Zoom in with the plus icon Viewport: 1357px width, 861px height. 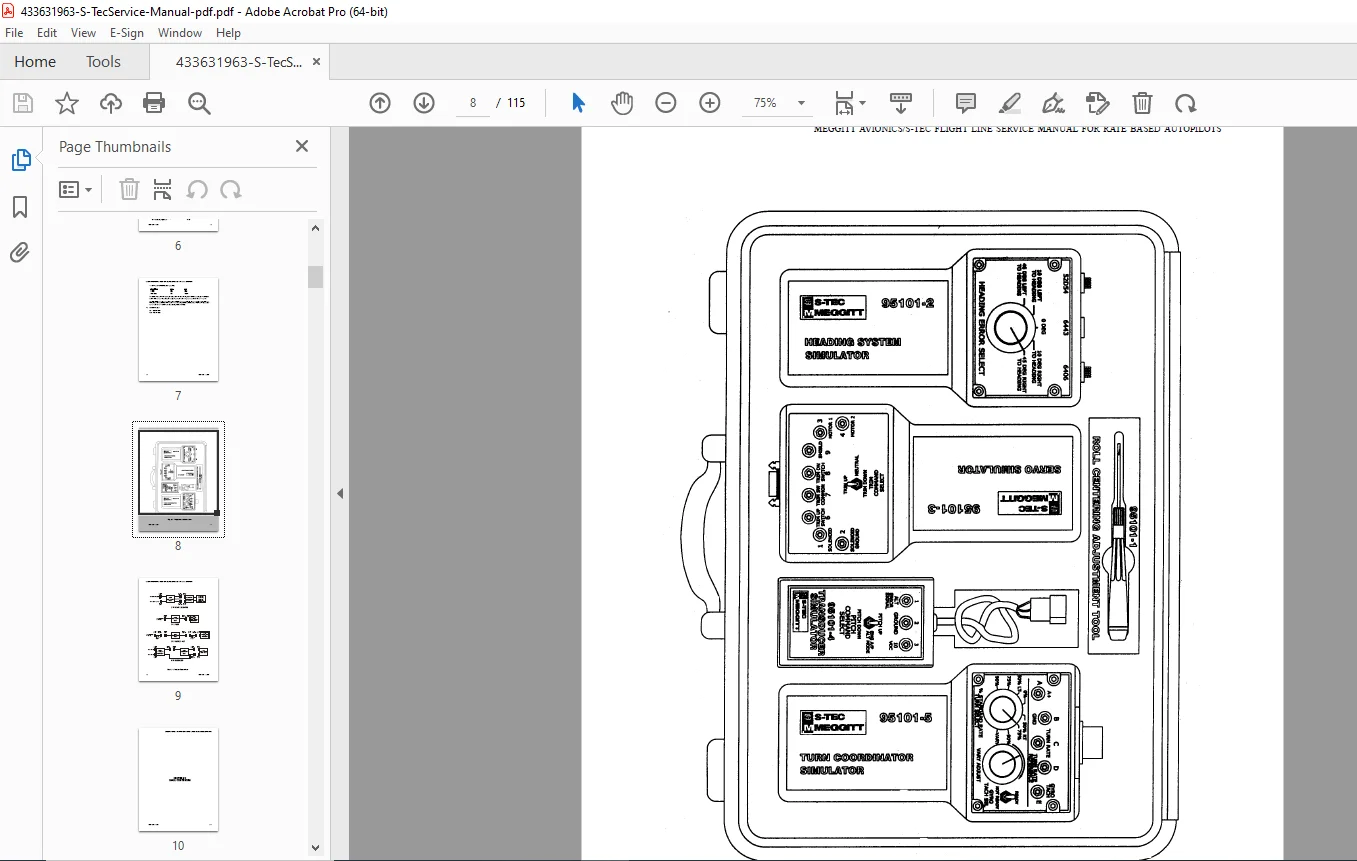tap(710, 103)
